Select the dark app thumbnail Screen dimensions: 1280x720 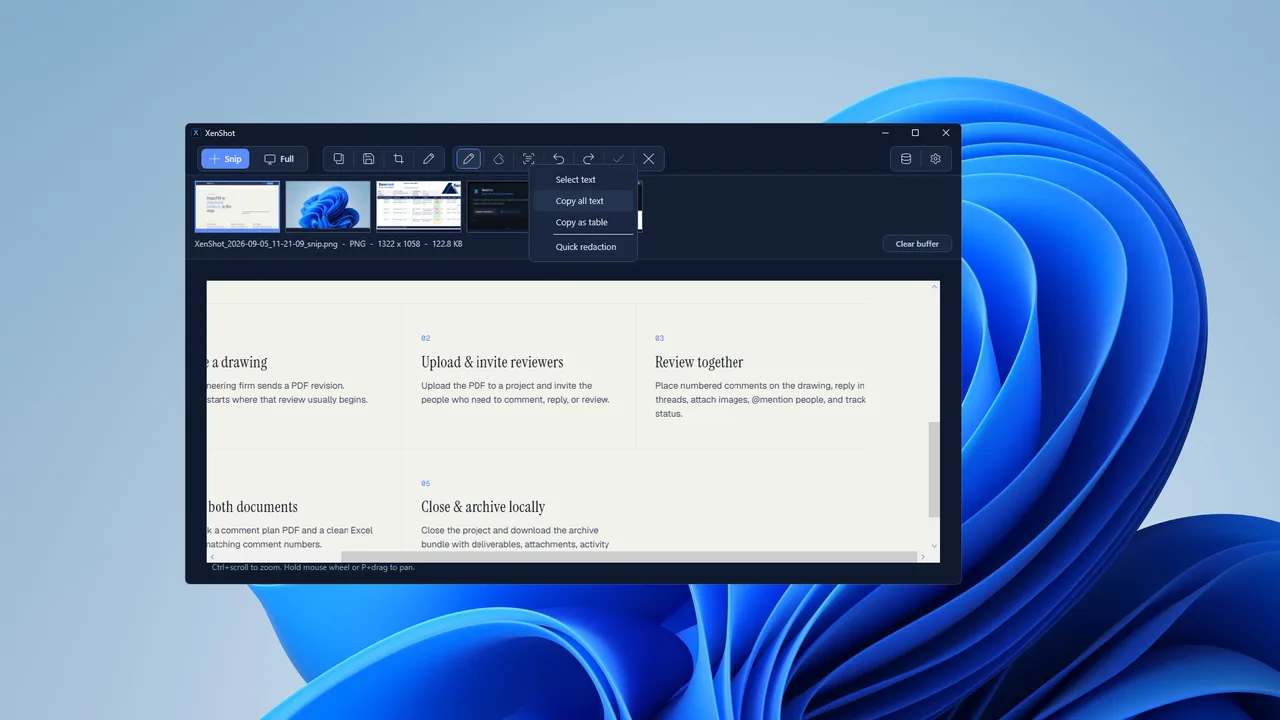pyautogui.click(x=498, y=206)
